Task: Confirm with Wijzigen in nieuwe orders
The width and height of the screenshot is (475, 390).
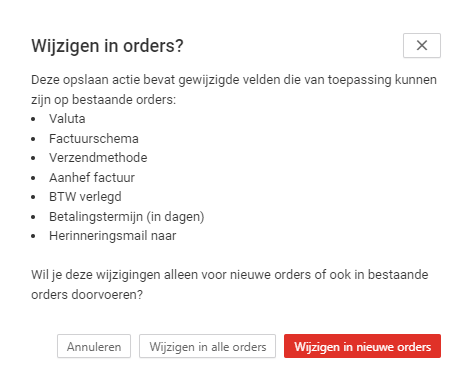Action: coord(362,346)
